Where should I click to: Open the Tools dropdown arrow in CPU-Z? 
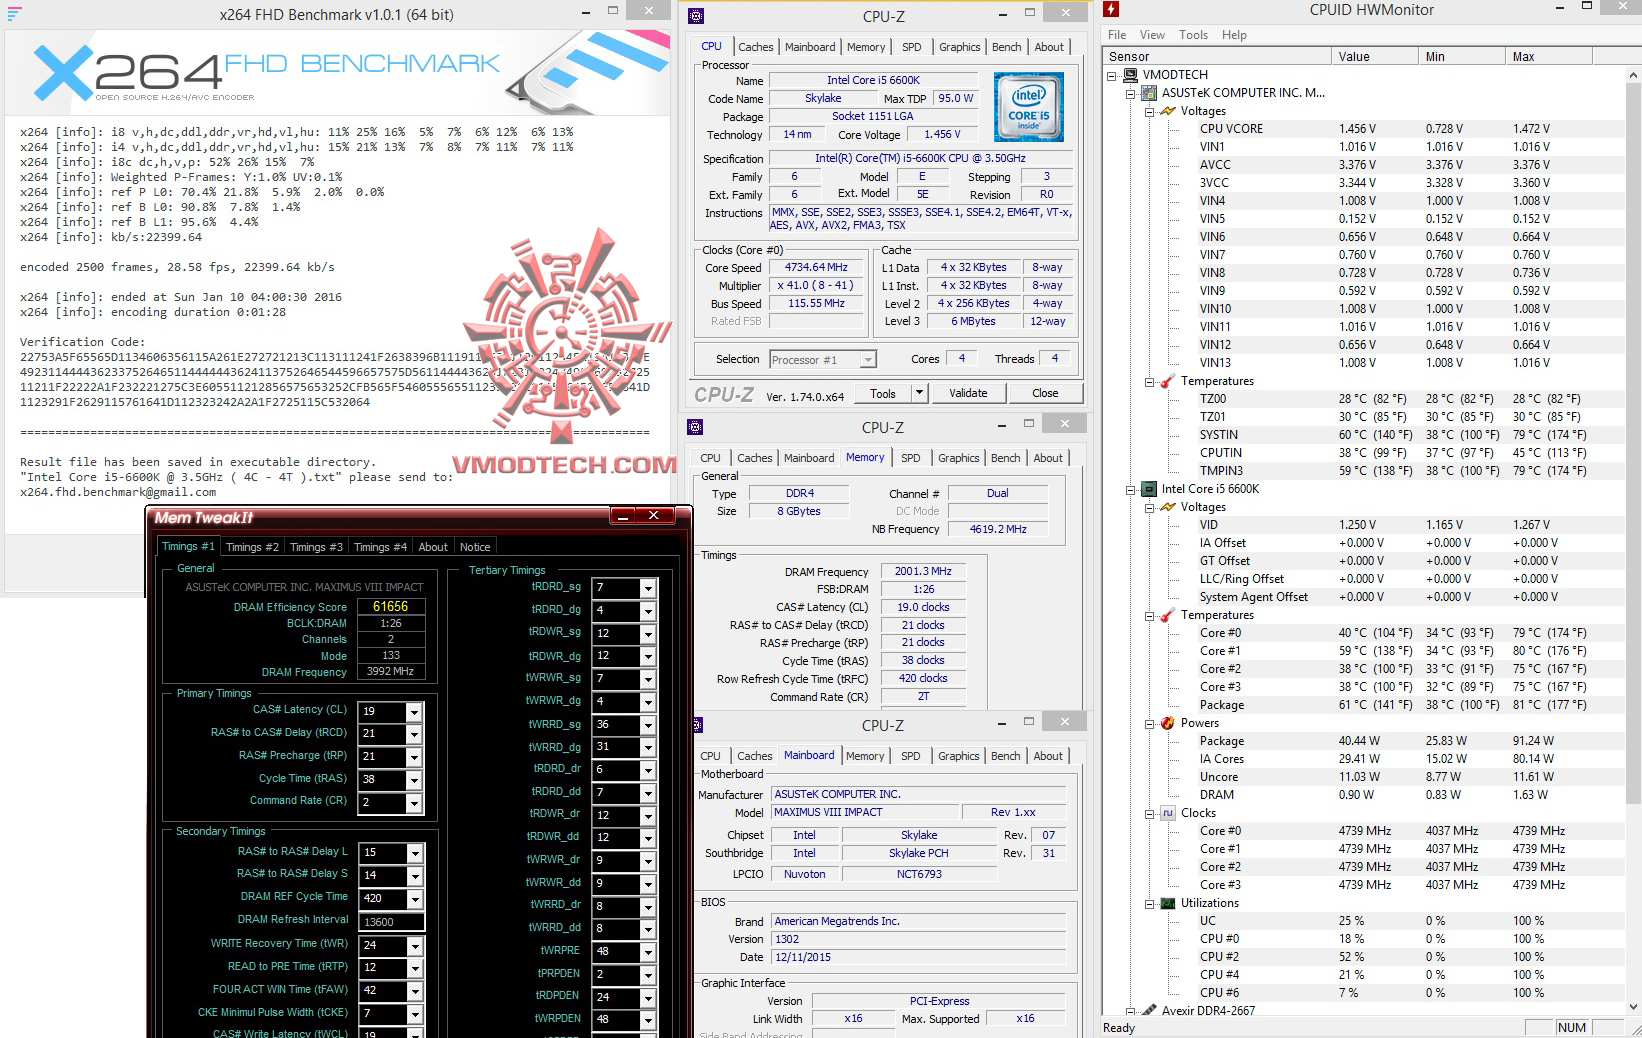pos(919,393)
